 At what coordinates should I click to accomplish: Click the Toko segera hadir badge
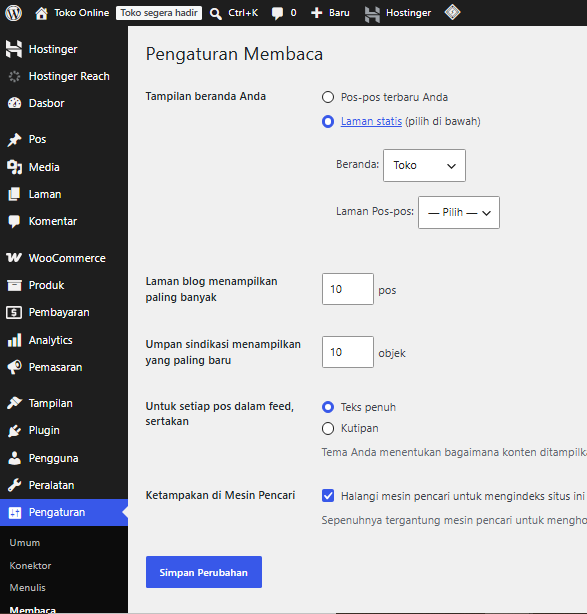(159, 13)
